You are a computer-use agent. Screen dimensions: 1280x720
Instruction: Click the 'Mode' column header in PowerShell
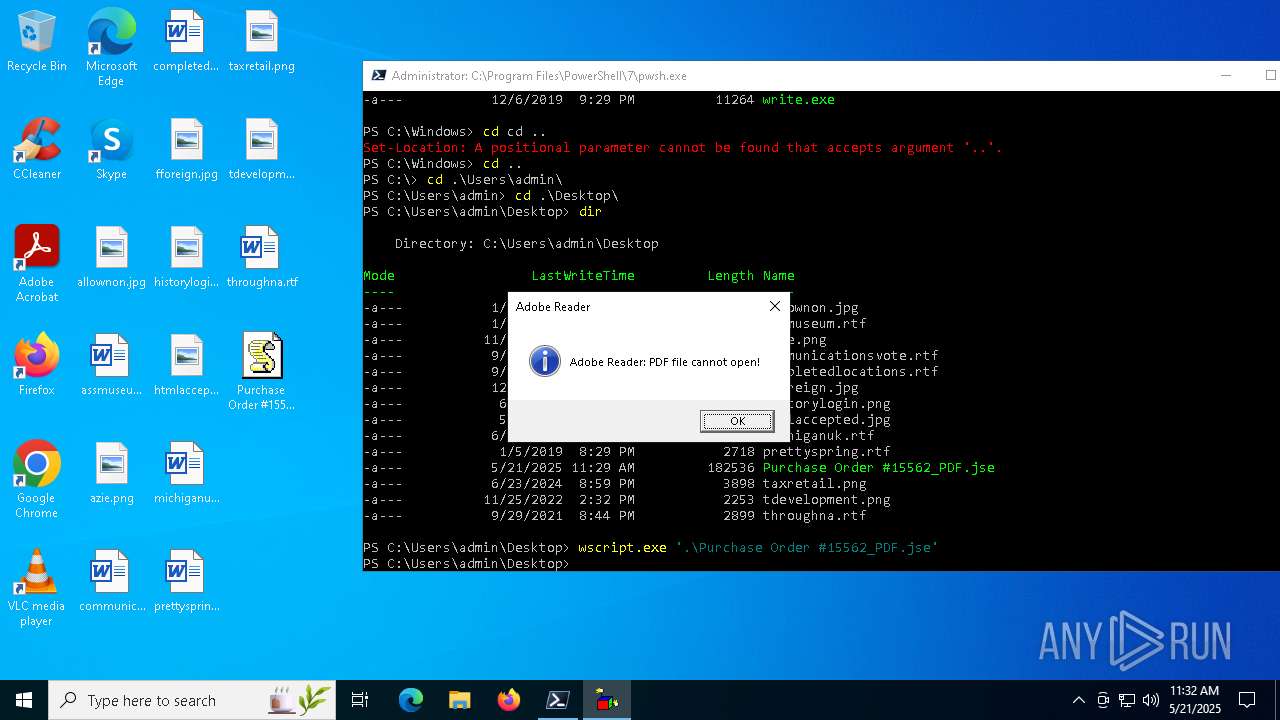[x=379, y=275]
